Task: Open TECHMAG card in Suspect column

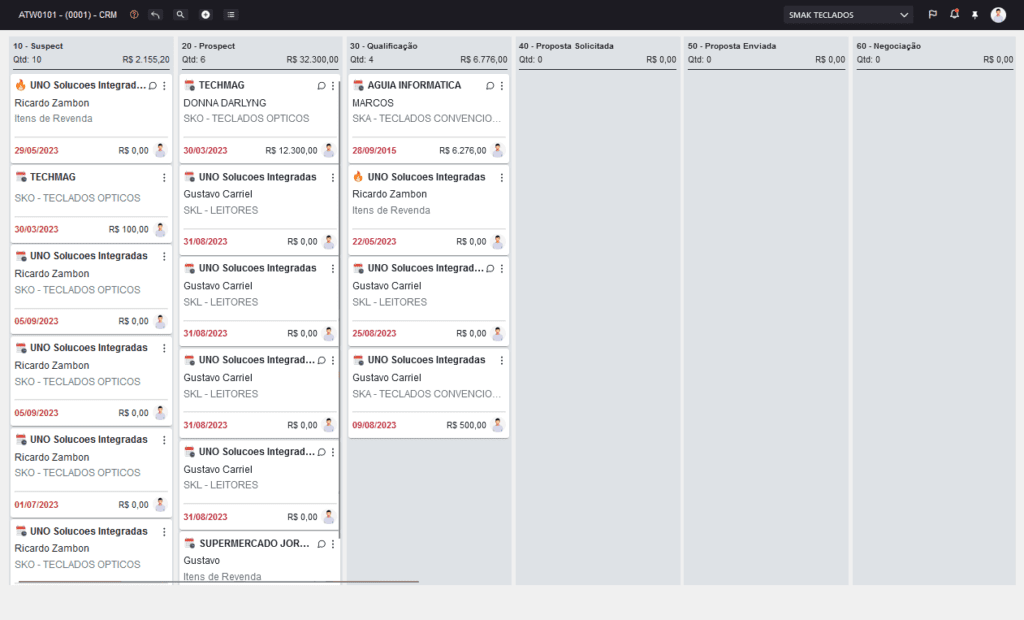Action: [x=53, y=177]
